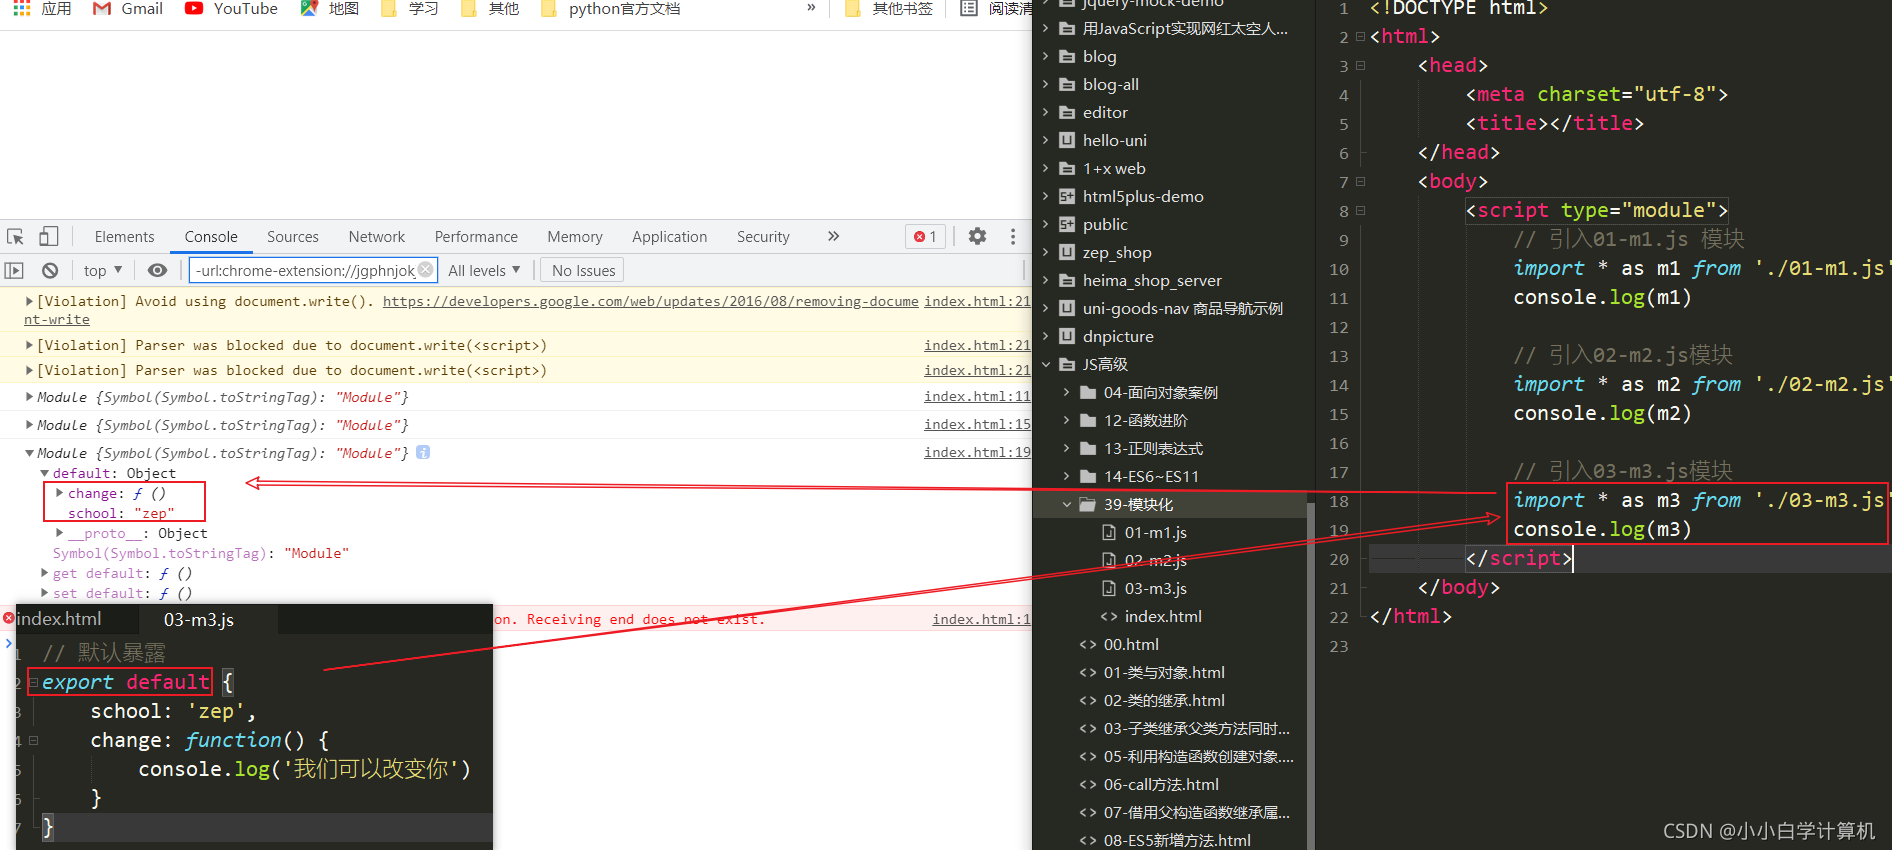Viewport: 1892px width, 850px height.
Task: Fold the html tag on line 2
Action: click(1360, 37)
